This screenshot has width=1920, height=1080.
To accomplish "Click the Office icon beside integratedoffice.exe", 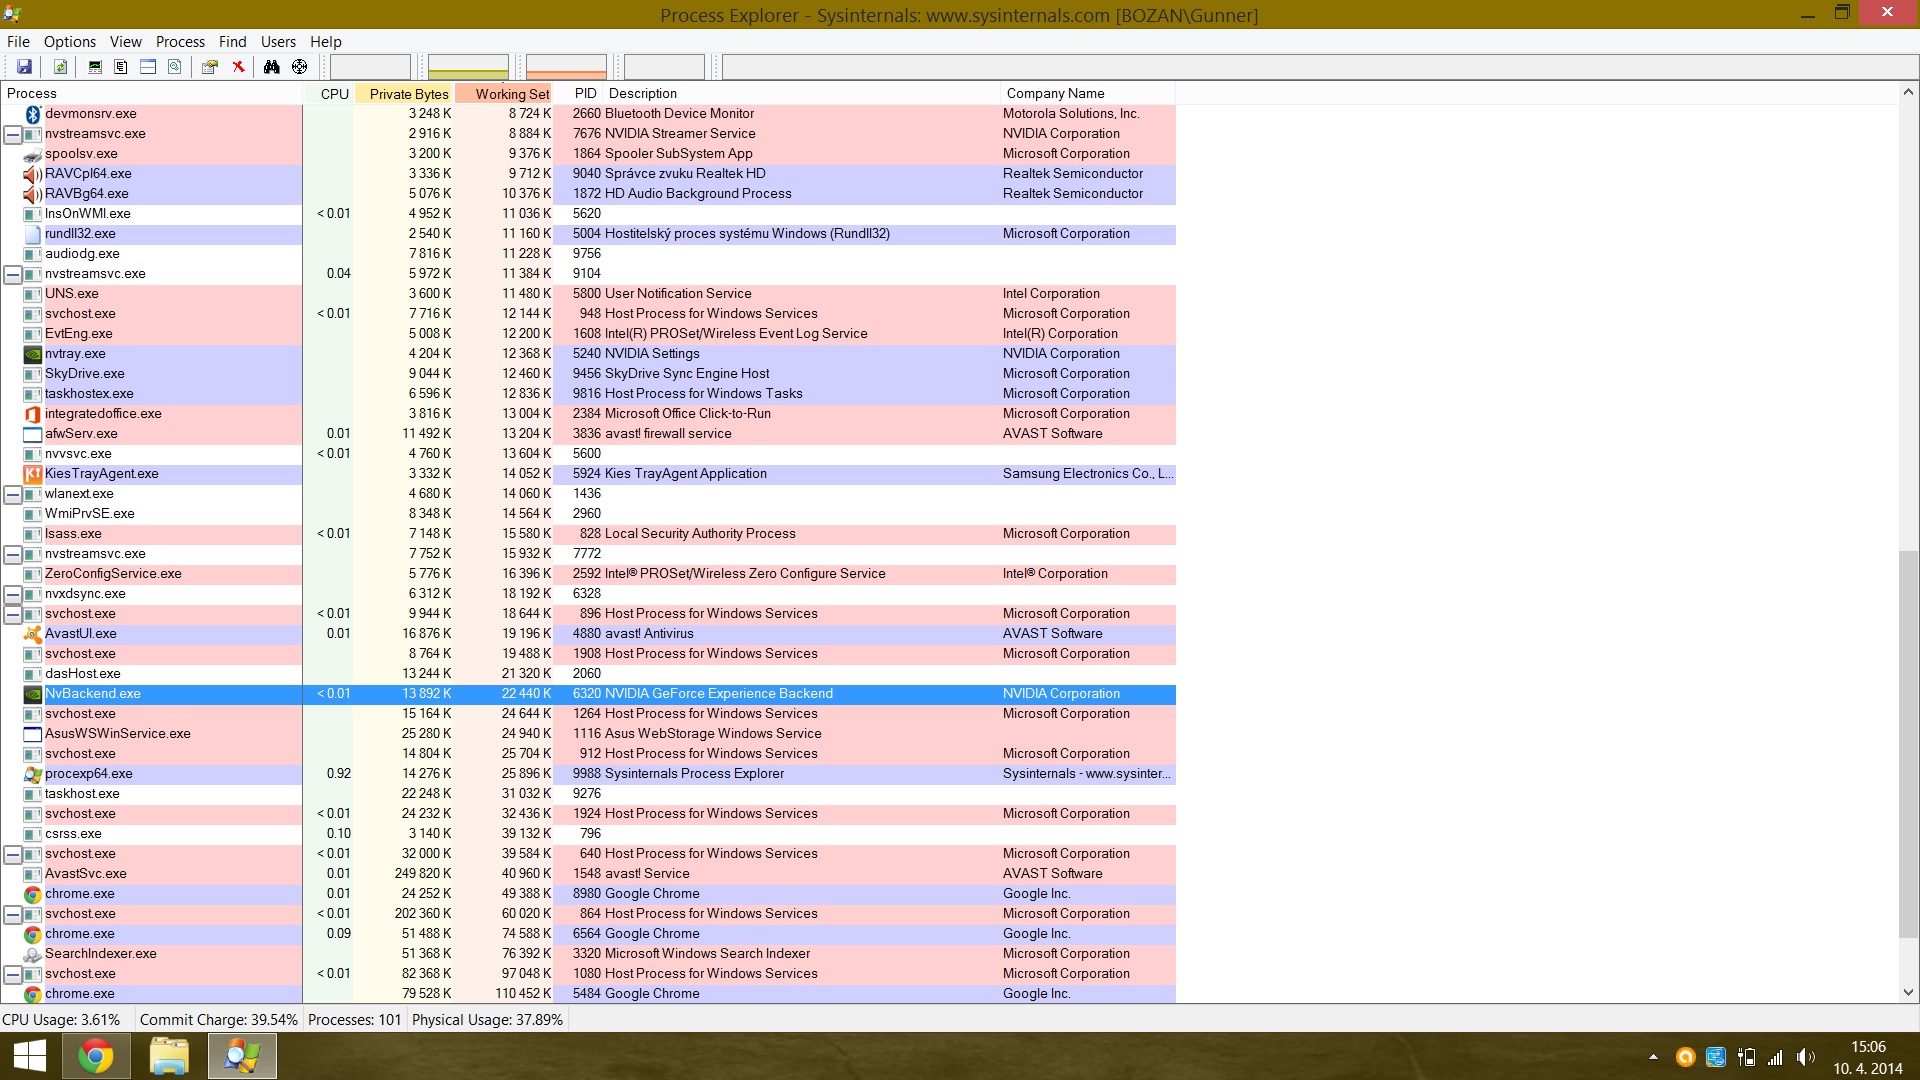I will [33, 414].
